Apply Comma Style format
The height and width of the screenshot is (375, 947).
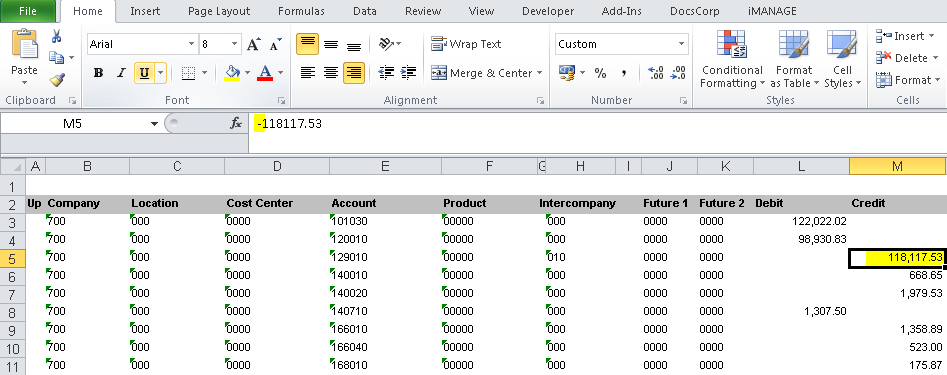[x=623, y=73]
